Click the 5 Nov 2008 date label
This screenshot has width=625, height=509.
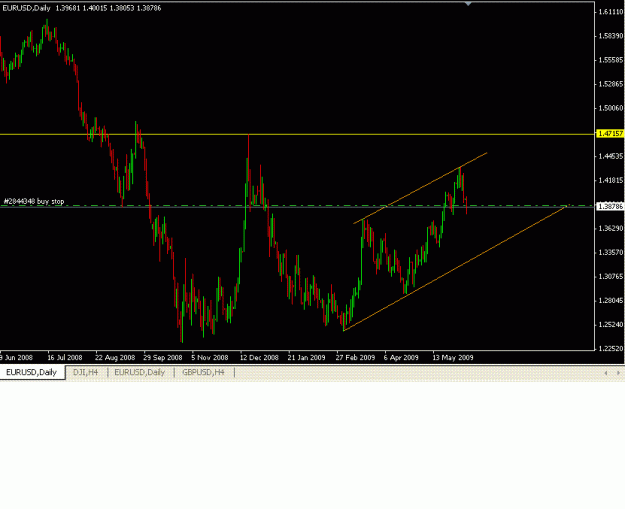click(x=210, y=358)
